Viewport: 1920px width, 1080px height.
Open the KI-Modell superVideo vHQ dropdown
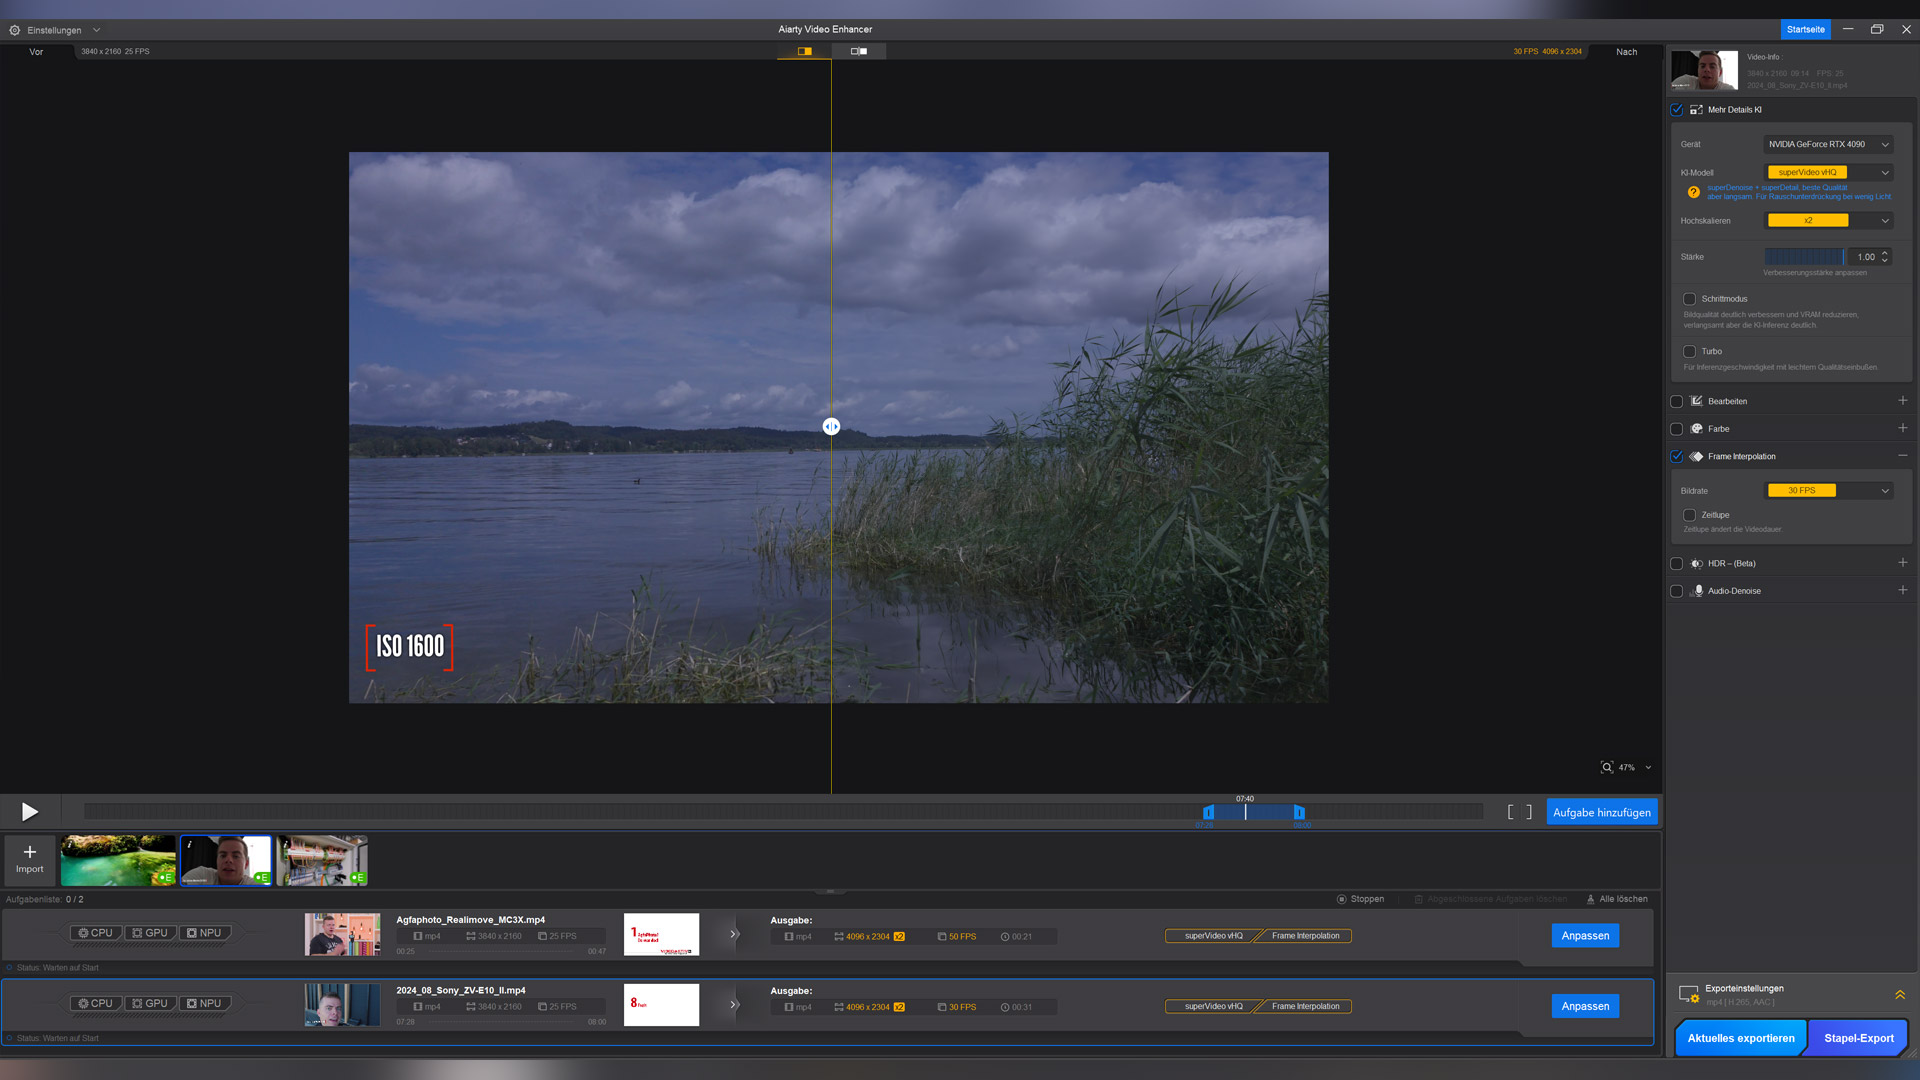(x=1828, y=172)
